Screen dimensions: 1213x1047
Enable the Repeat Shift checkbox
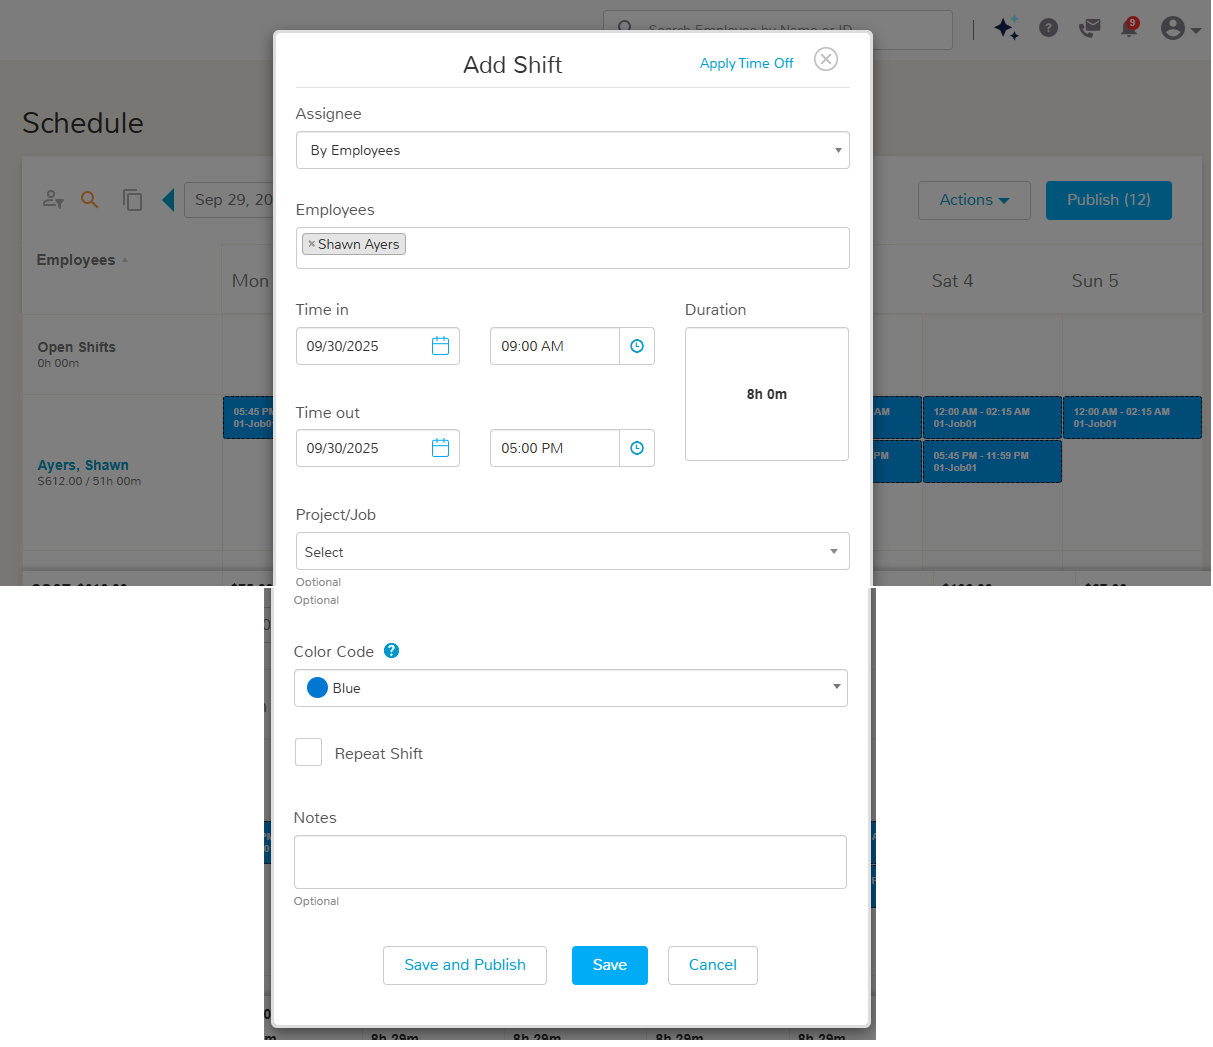coord(308,752)
